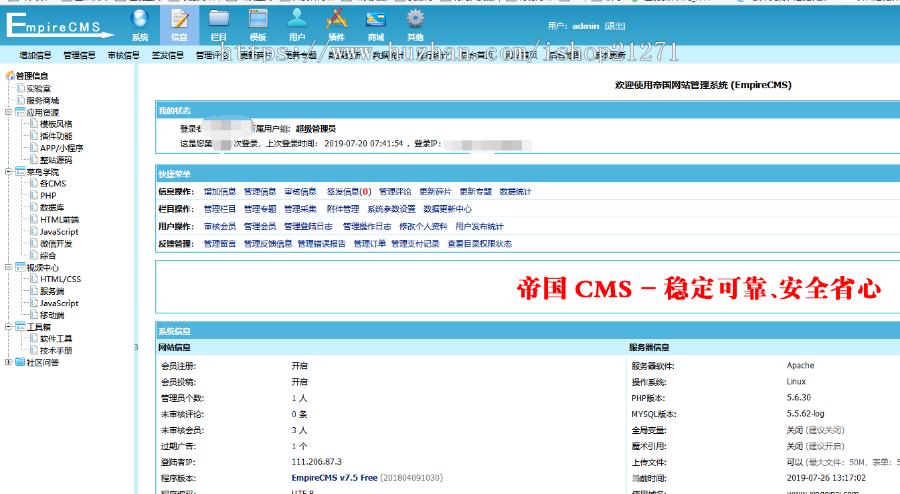
Task: Collapse the 应用资源 tree node
Action: [x=9, y=112]
